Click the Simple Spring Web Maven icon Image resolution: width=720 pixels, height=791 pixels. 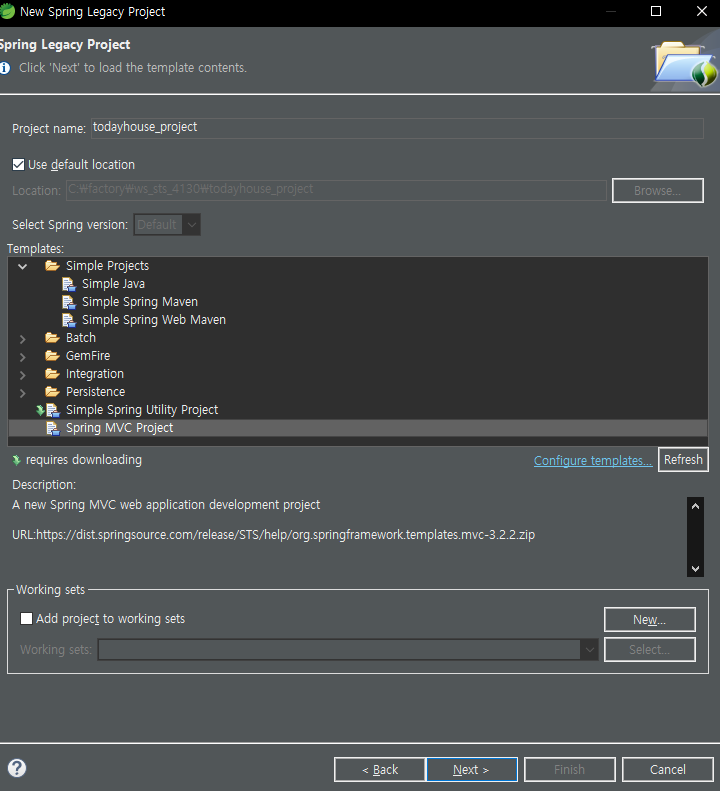69,320
